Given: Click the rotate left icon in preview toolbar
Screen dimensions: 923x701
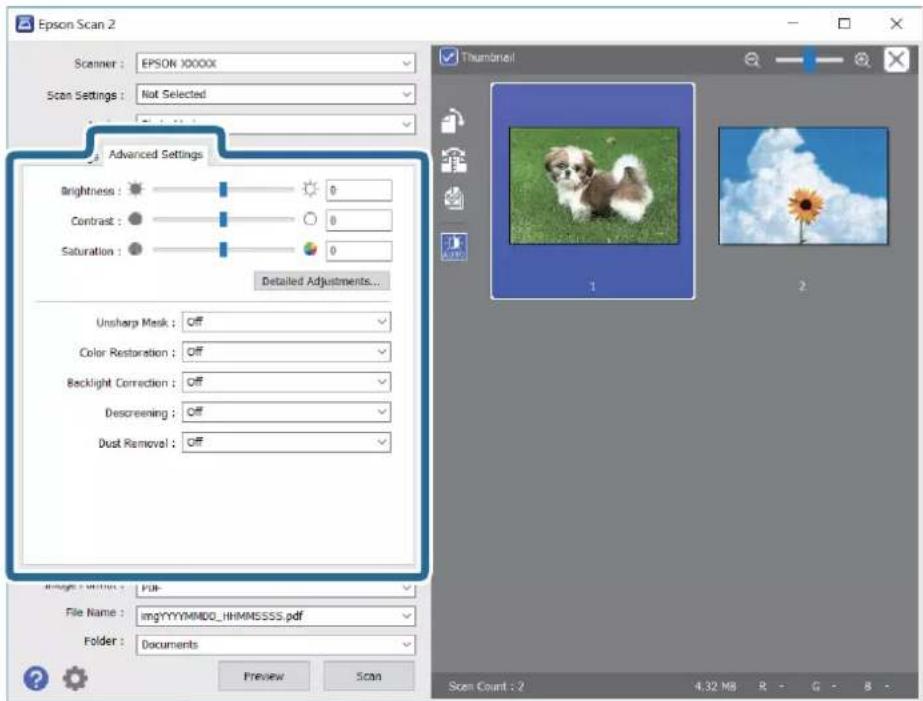Looking at the screenshot, I should pos(452,121).
